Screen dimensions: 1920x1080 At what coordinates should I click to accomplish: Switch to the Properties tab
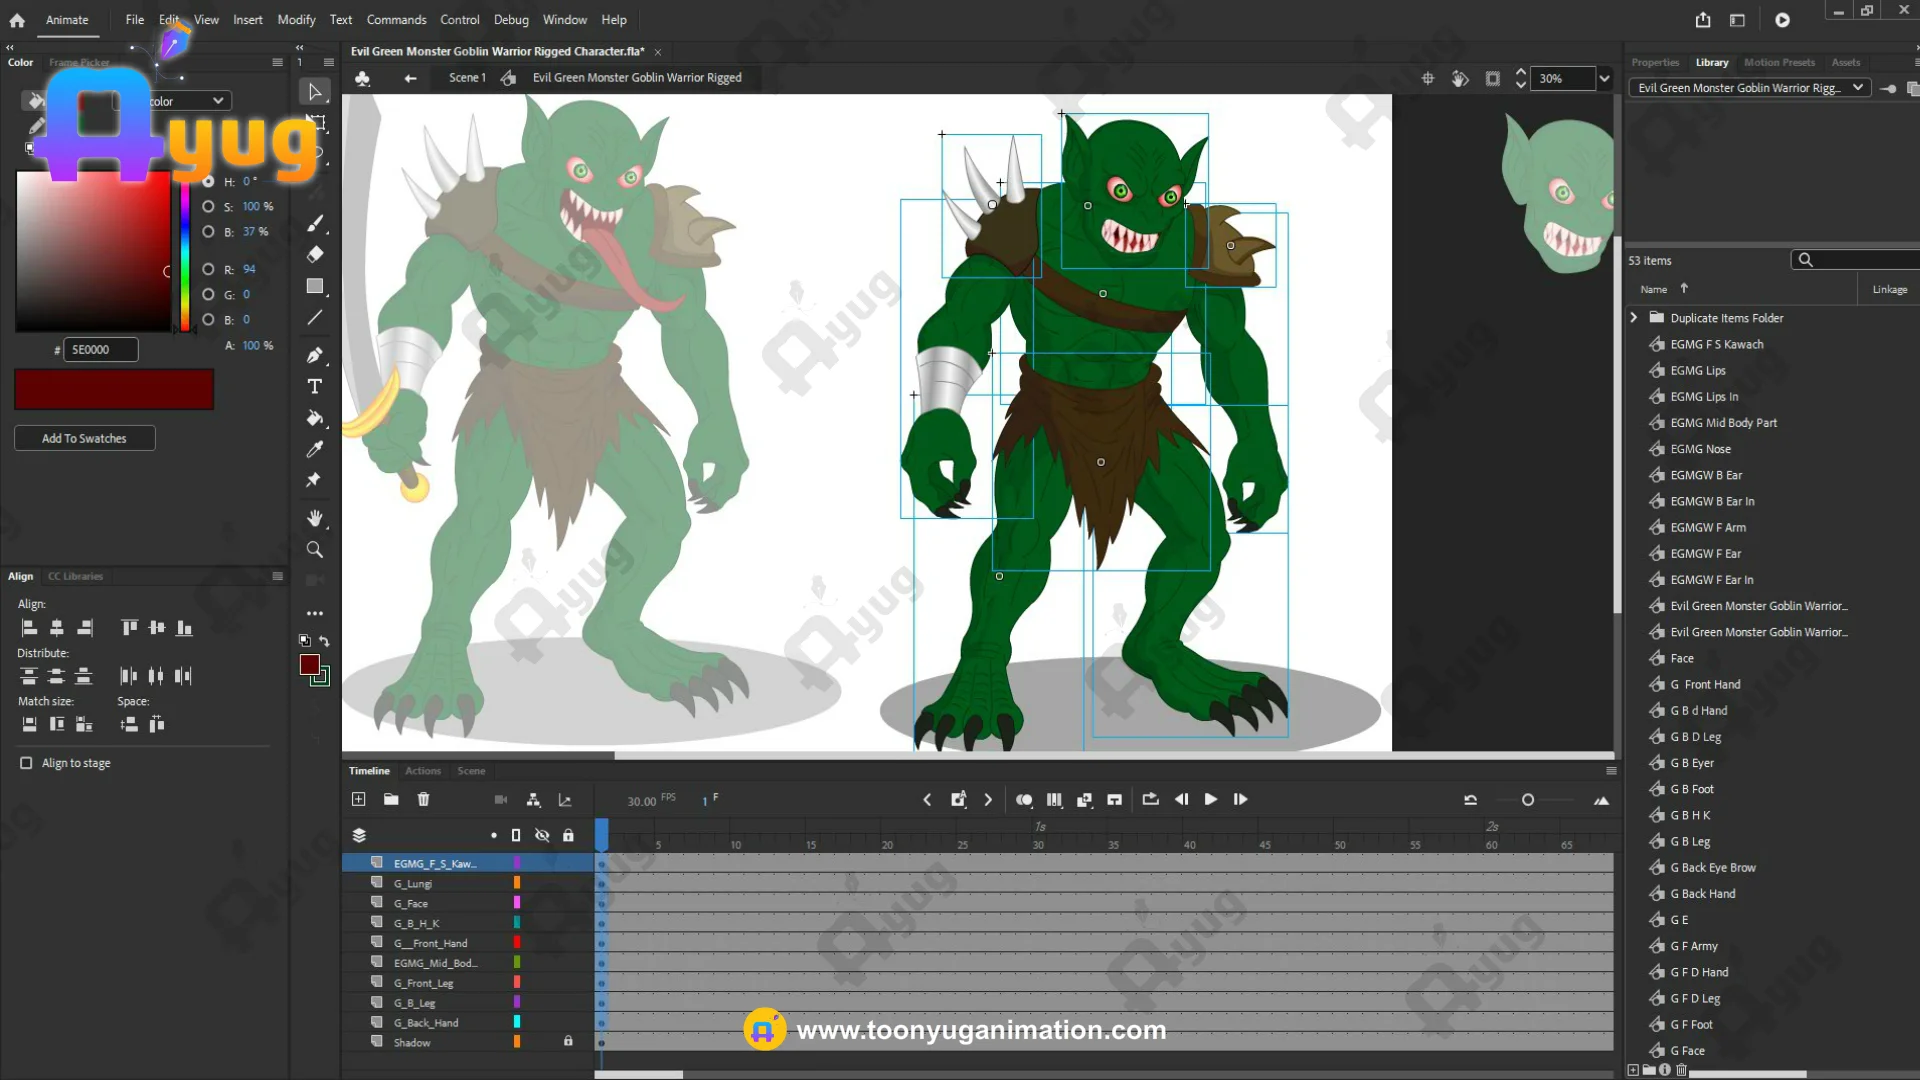tap(1655, 62)
